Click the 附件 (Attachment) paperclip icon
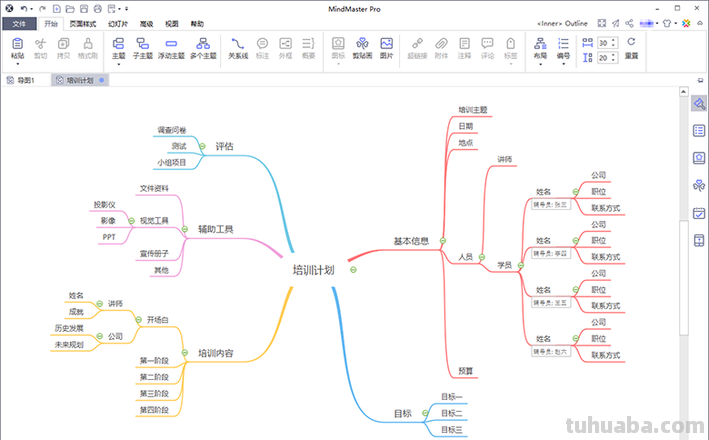This screenshot has width=709, height=440. (441, 44)
